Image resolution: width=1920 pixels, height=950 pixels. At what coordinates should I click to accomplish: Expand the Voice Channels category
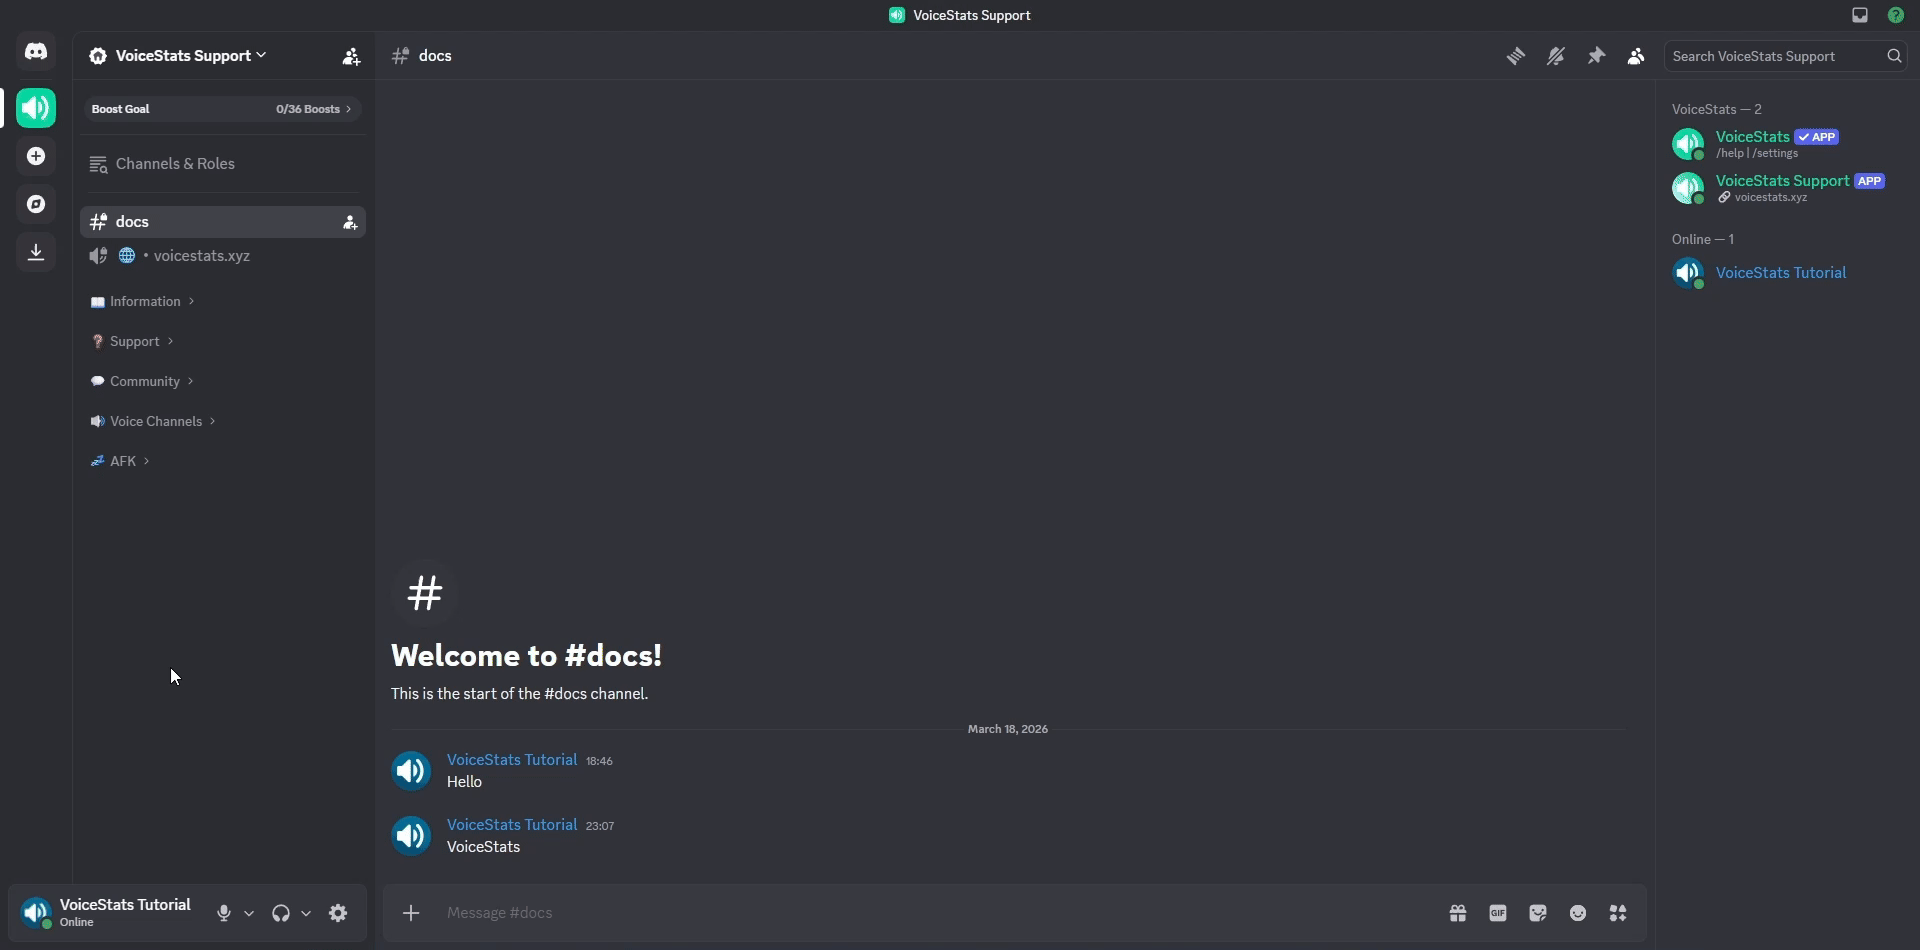pyautogui.click(x=155, y=422)
